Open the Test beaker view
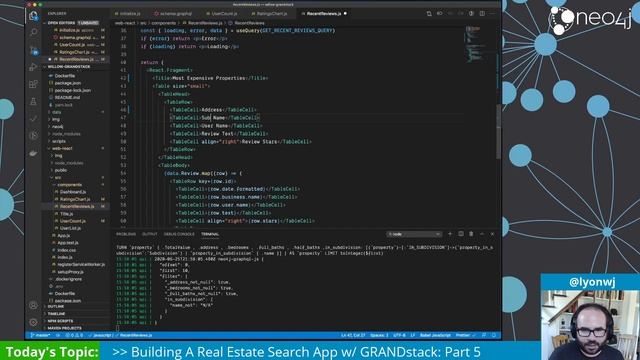Image resolution: width=640 pixels, height=360 pixels. point(33,101)
